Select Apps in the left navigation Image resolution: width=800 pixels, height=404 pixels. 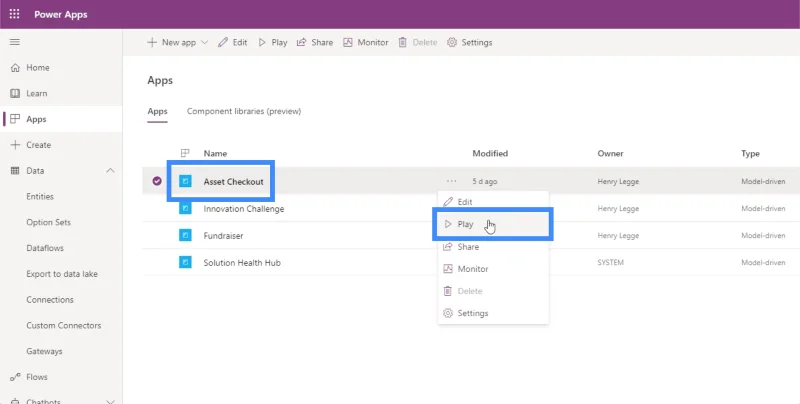[36, 119]
